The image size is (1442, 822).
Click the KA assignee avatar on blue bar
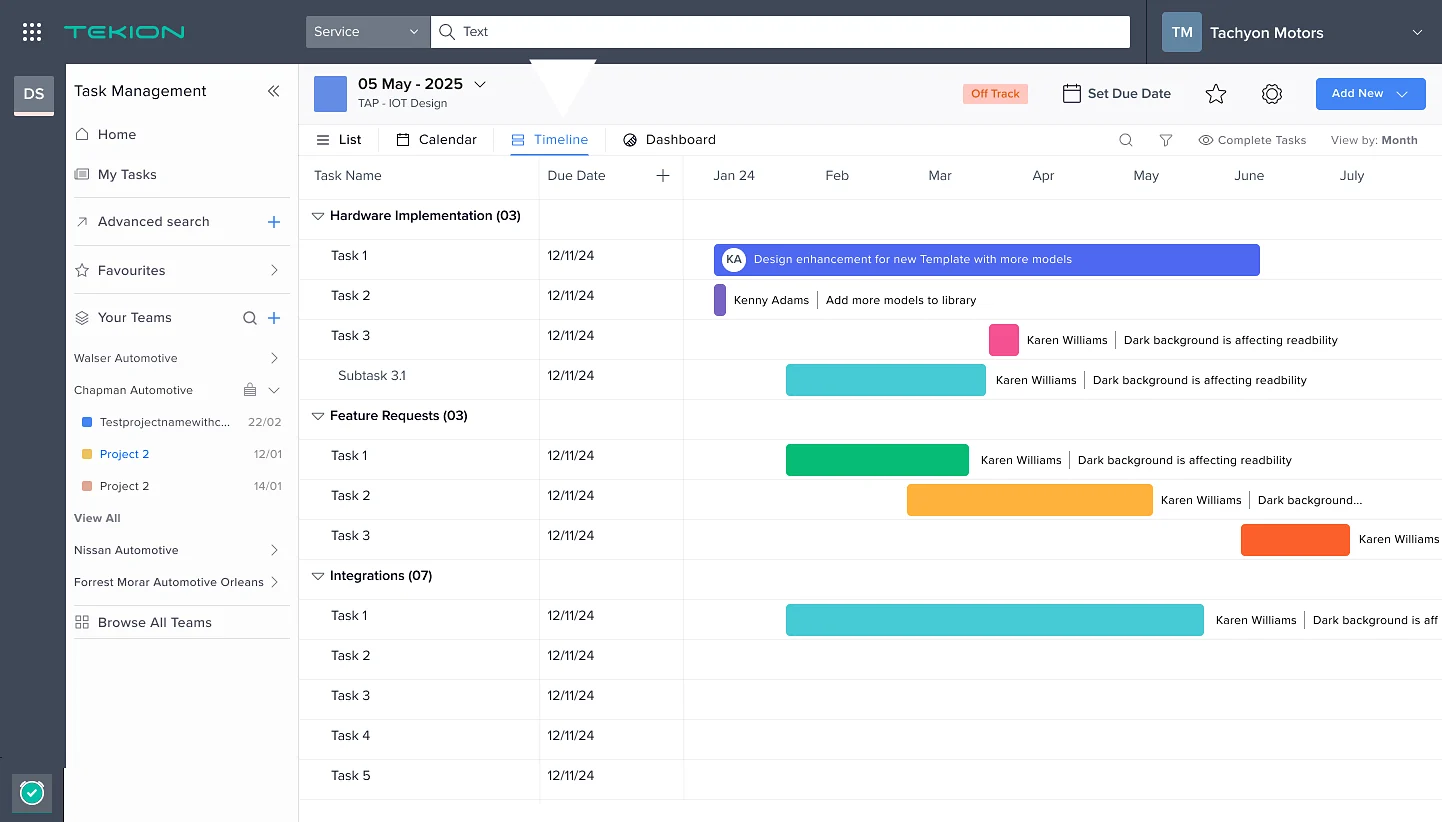coord(734,260)
